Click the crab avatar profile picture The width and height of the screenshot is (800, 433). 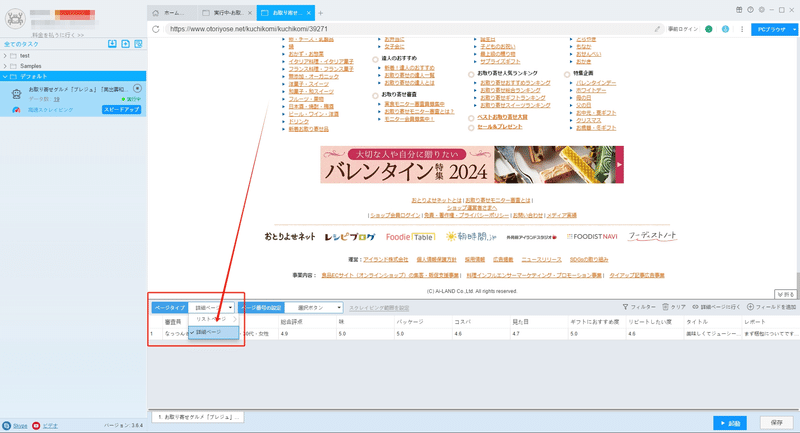pyautogui.click(x=15, y=19)
